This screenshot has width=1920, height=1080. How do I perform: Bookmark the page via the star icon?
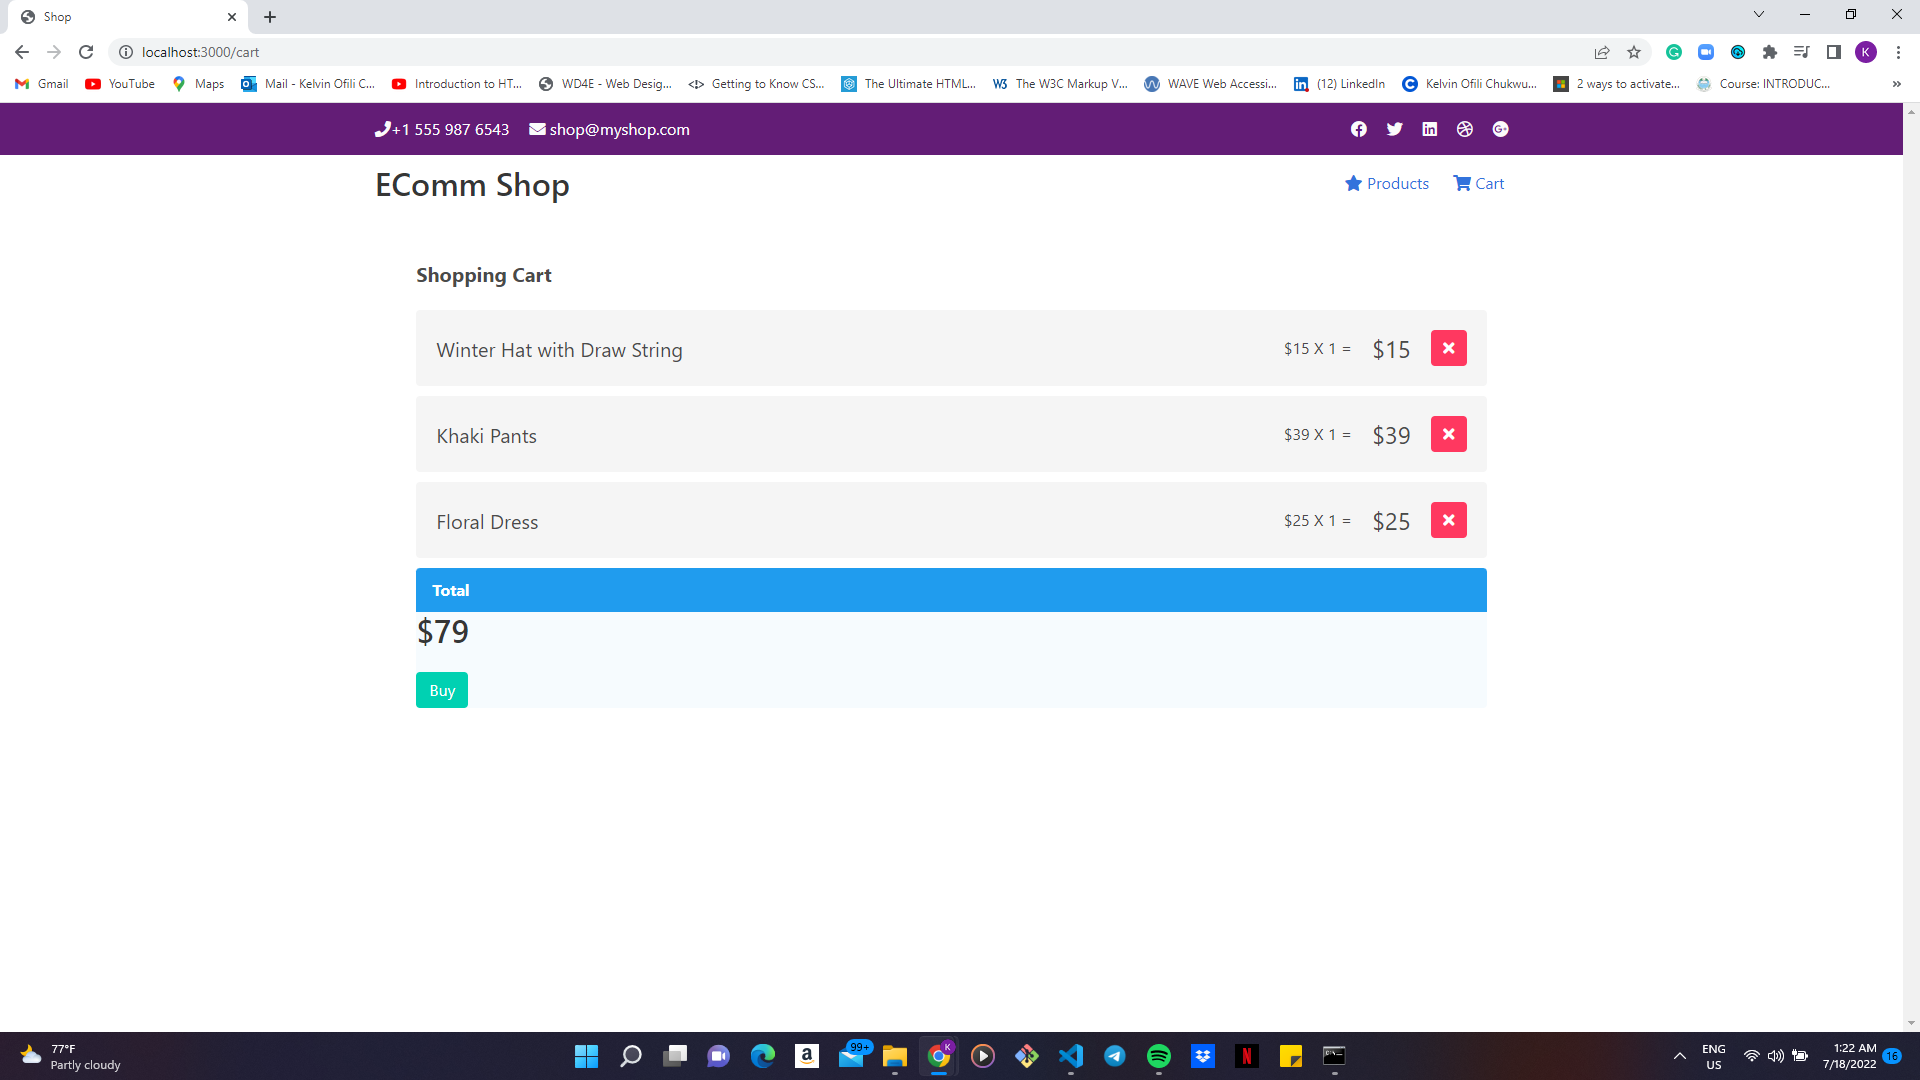click(x=1634, y=52)
